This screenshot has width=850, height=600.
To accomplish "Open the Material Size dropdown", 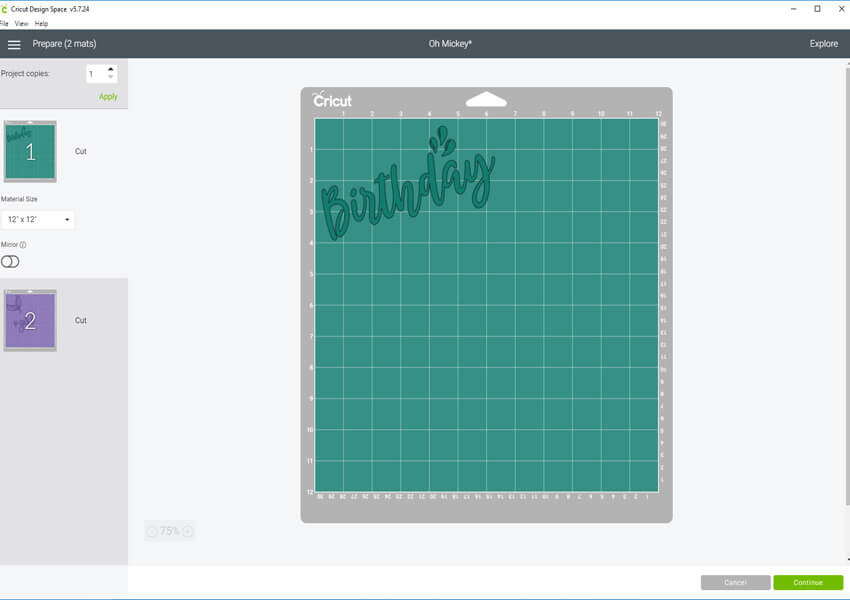I will tap(38, 220).
